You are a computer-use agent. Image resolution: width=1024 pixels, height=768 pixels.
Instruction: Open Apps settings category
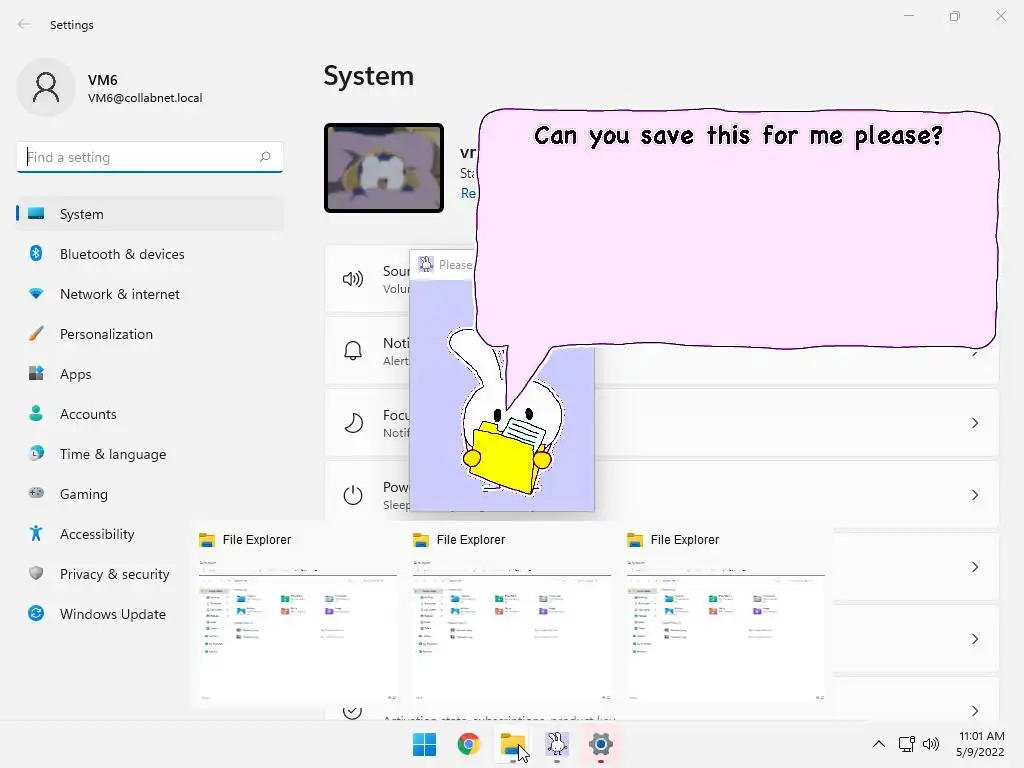[x=150, y=374]
